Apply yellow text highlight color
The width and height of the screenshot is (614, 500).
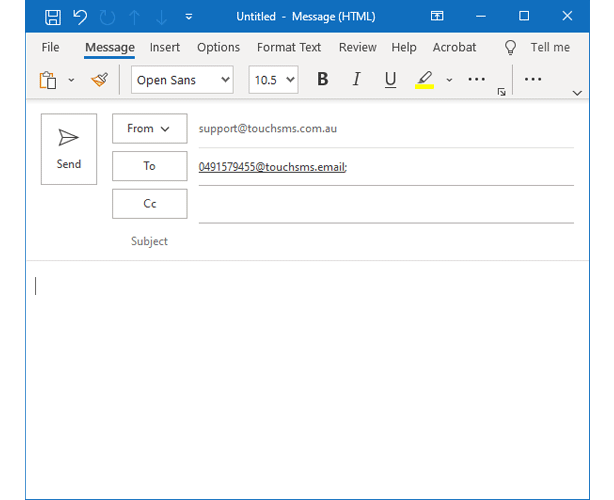pyautogui.click(x=424, y=80)
